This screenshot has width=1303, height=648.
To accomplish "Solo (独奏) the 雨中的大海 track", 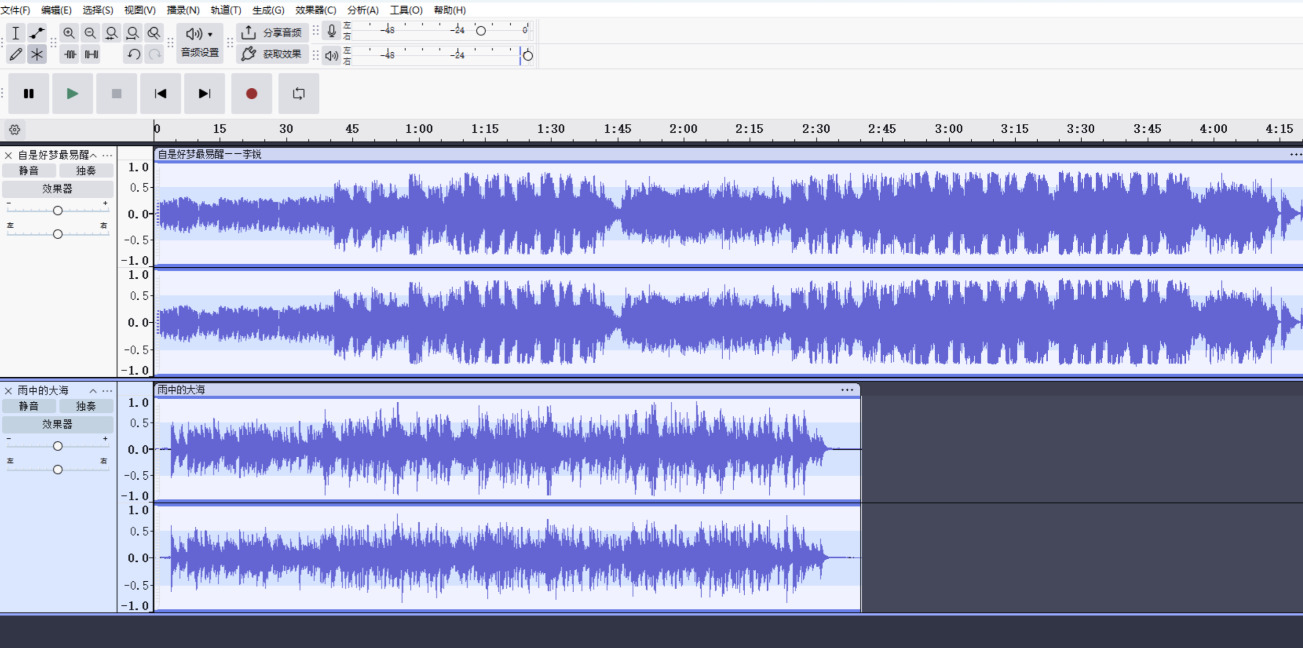I will click(x=86, y=406).
